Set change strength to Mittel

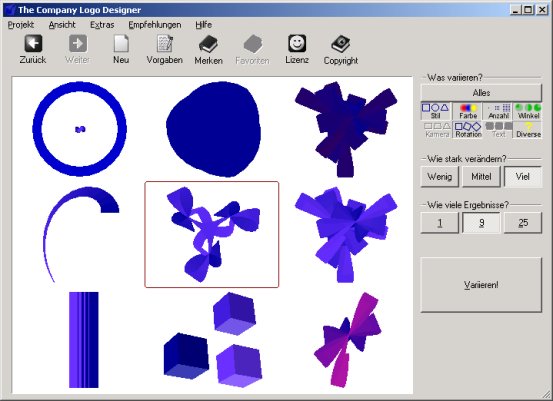pos(481,176)
